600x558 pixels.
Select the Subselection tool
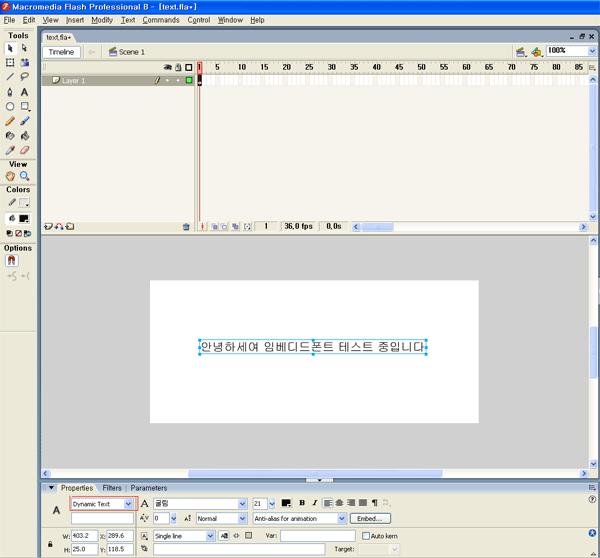[x=24, y=48]
